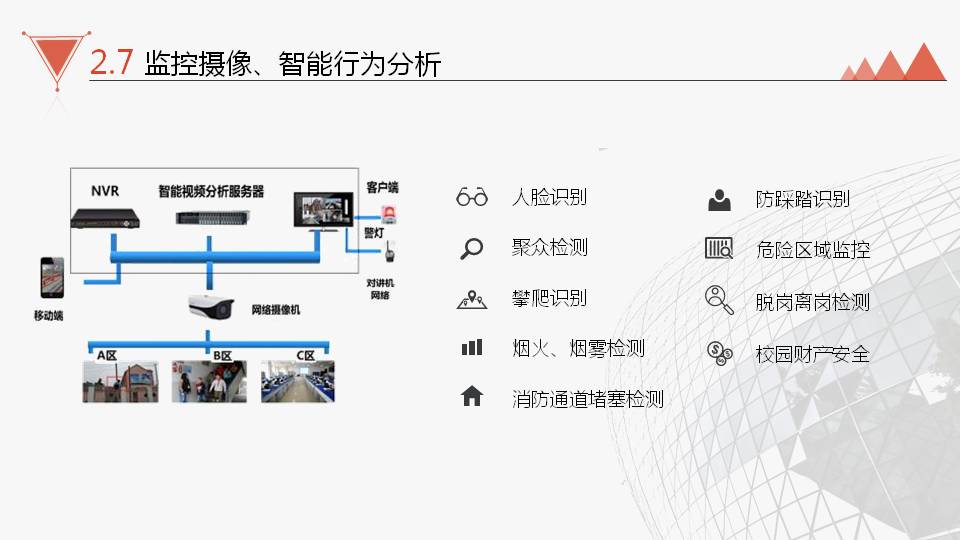Select the client monitor screen image
The height and width of the screenshot is (540, 960).
322,212
